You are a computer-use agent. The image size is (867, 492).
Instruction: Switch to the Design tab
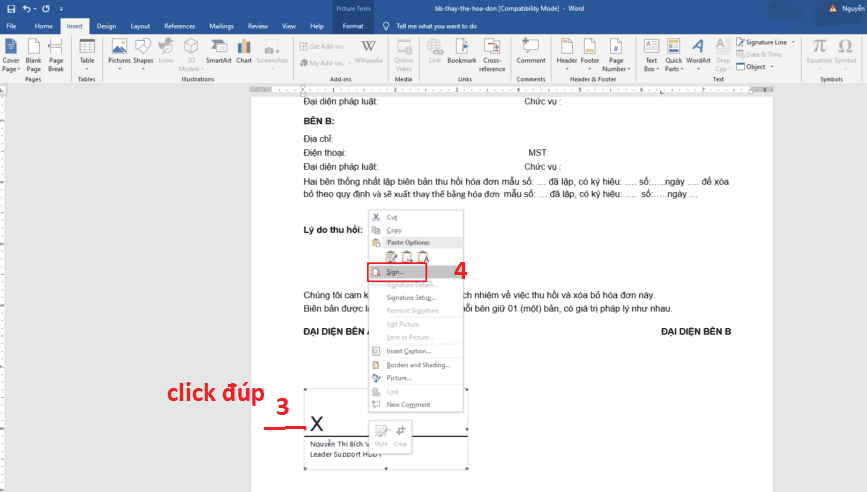(x=106, y=26)
